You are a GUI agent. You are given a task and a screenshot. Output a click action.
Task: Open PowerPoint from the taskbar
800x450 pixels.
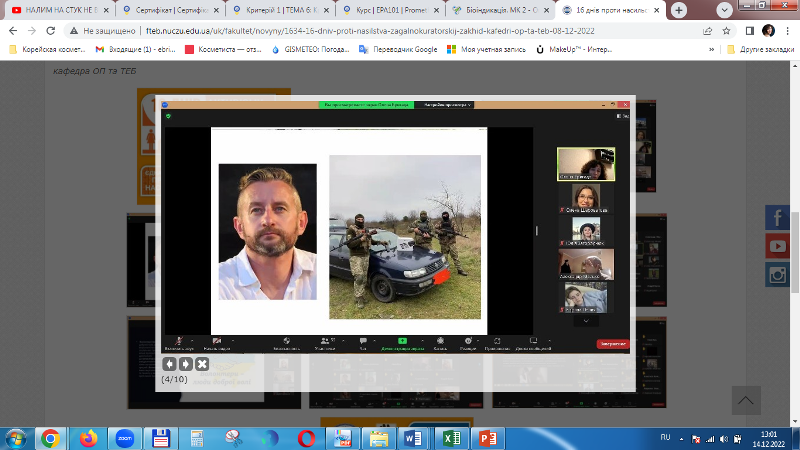488,439
